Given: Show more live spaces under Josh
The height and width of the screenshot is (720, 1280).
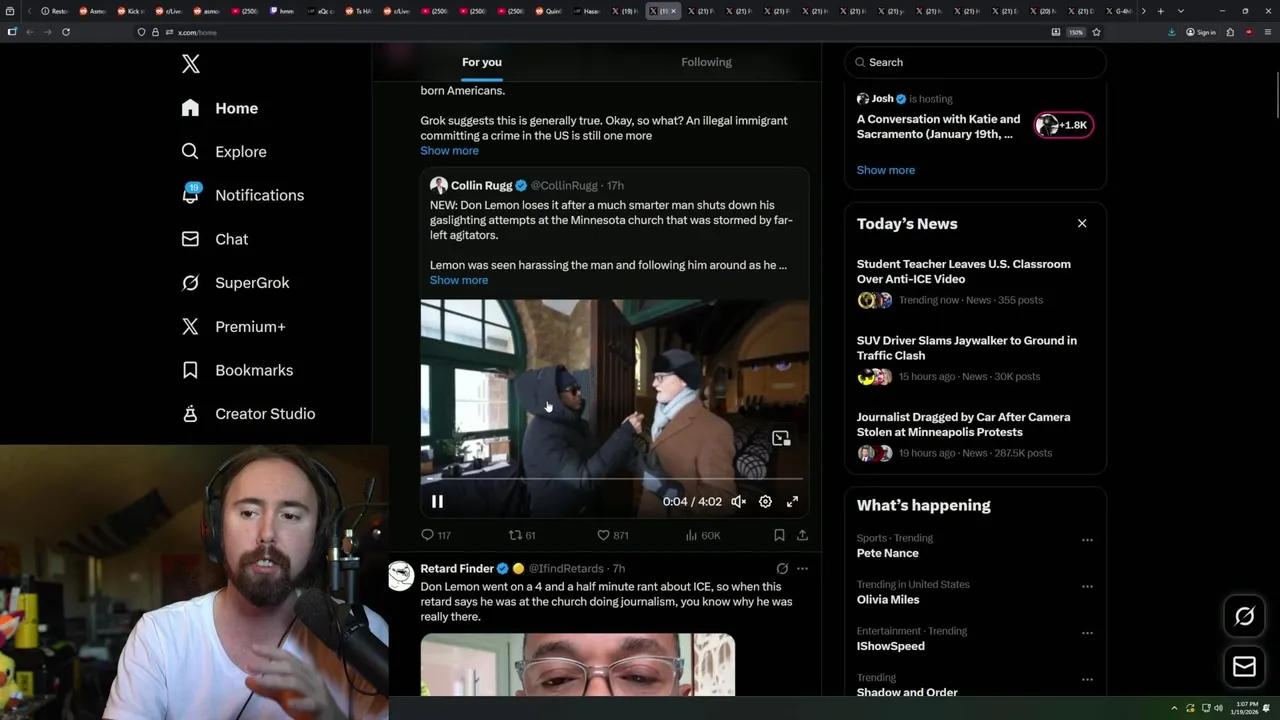Looking at the screenshot, I should pyautogui.click(x=886, y=170).
